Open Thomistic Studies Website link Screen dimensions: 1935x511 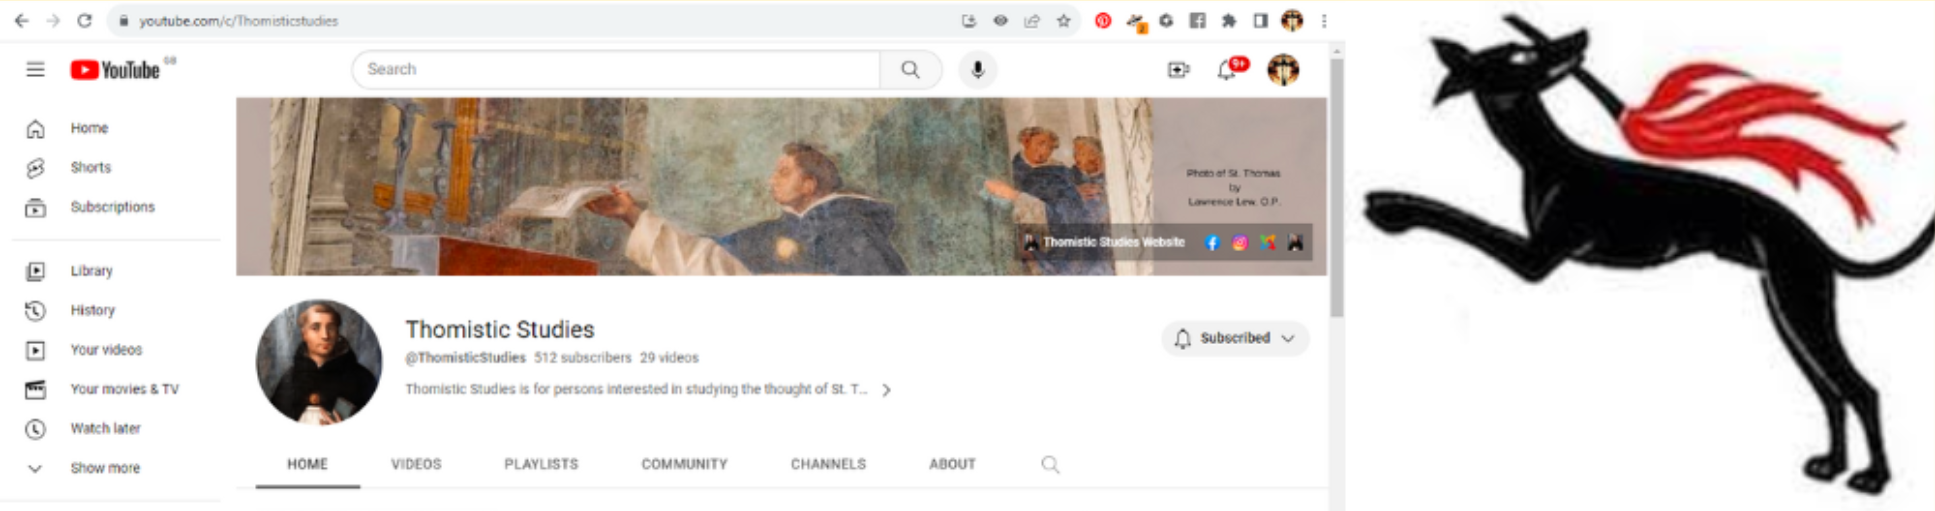click(x=1113, y=242)
